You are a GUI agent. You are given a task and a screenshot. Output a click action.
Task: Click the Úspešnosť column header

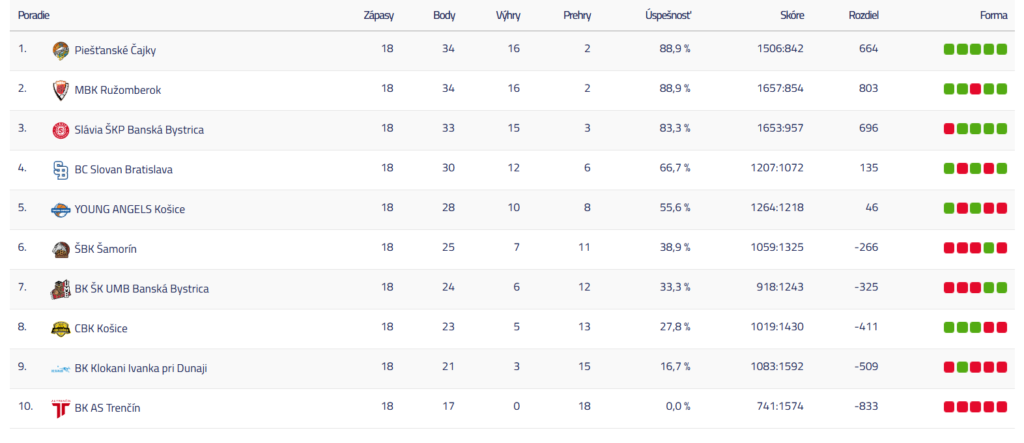pos(668,16)
